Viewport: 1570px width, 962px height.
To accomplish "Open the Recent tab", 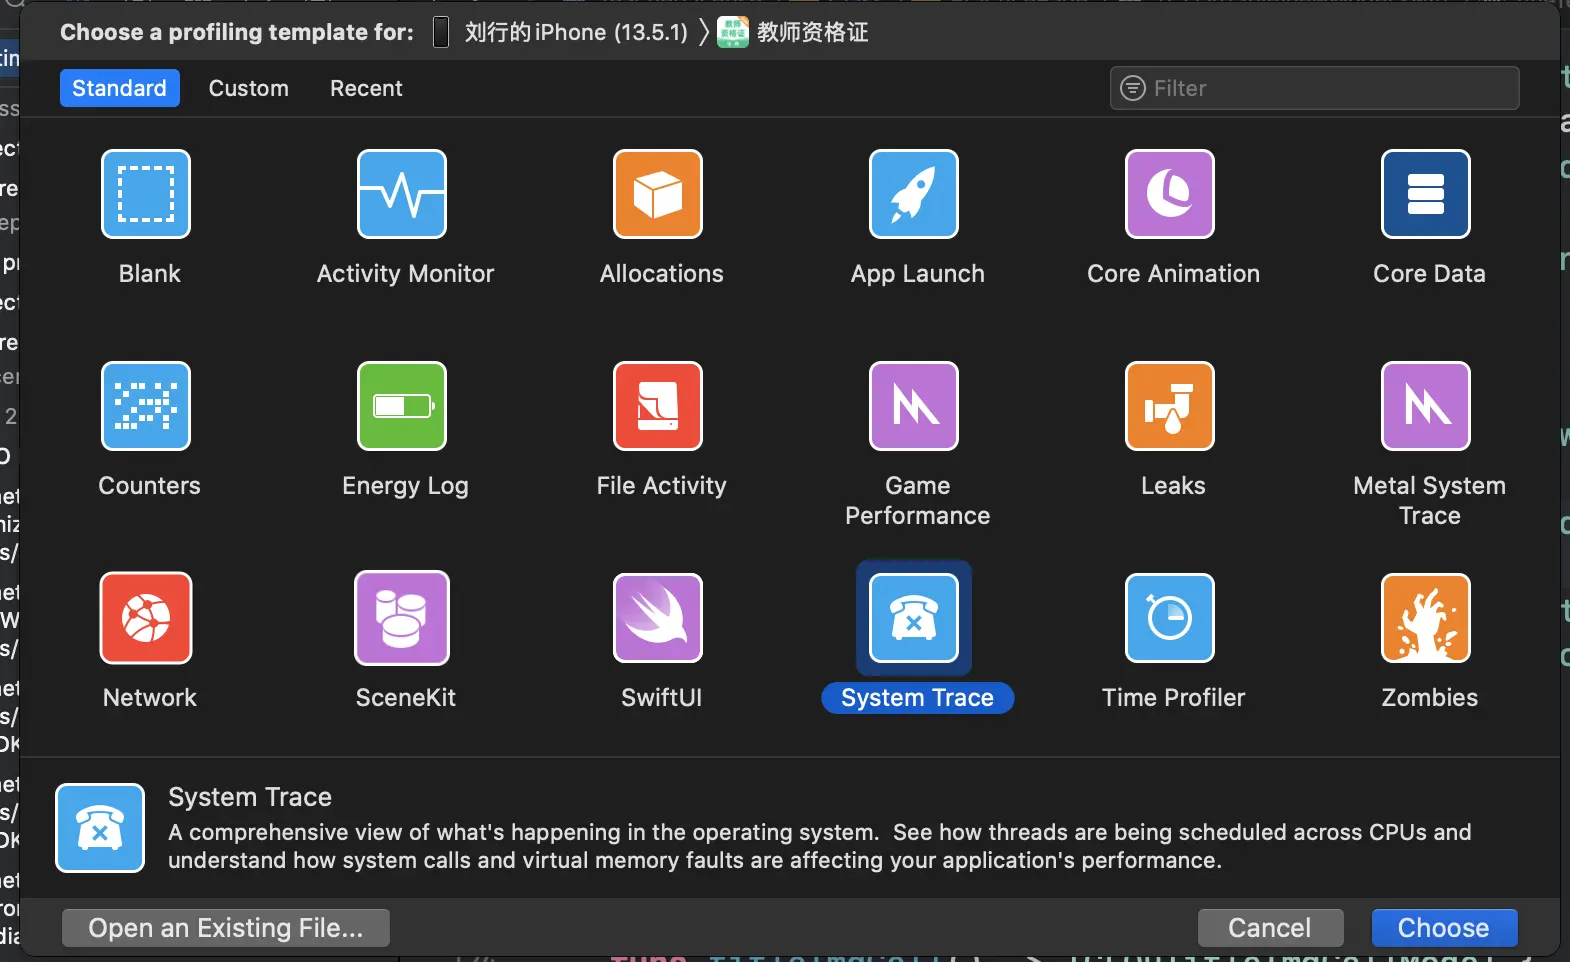I will [x=366, y=88].
